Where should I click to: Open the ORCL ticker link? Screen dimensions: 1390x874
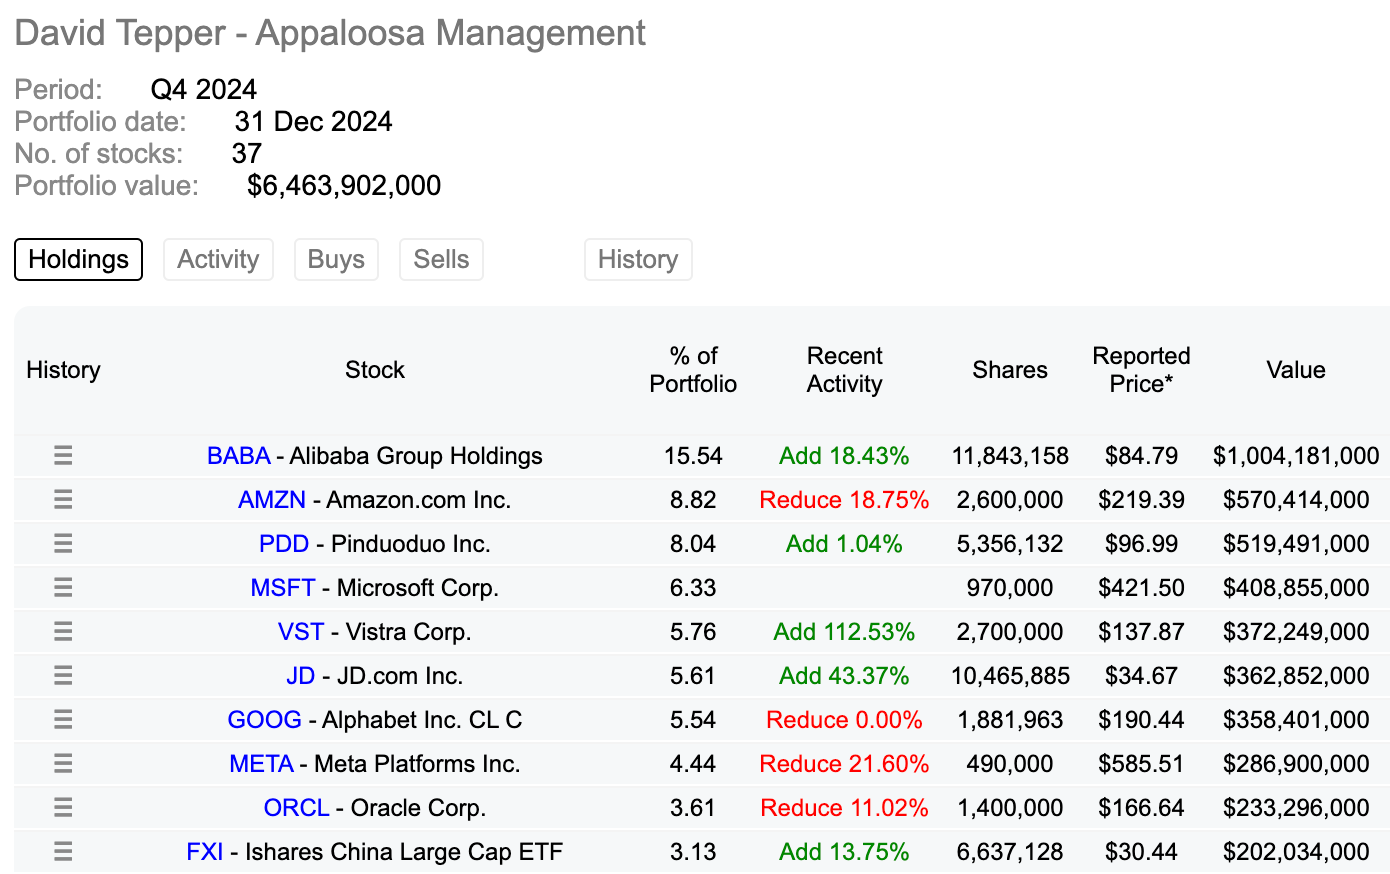(297, 808)
